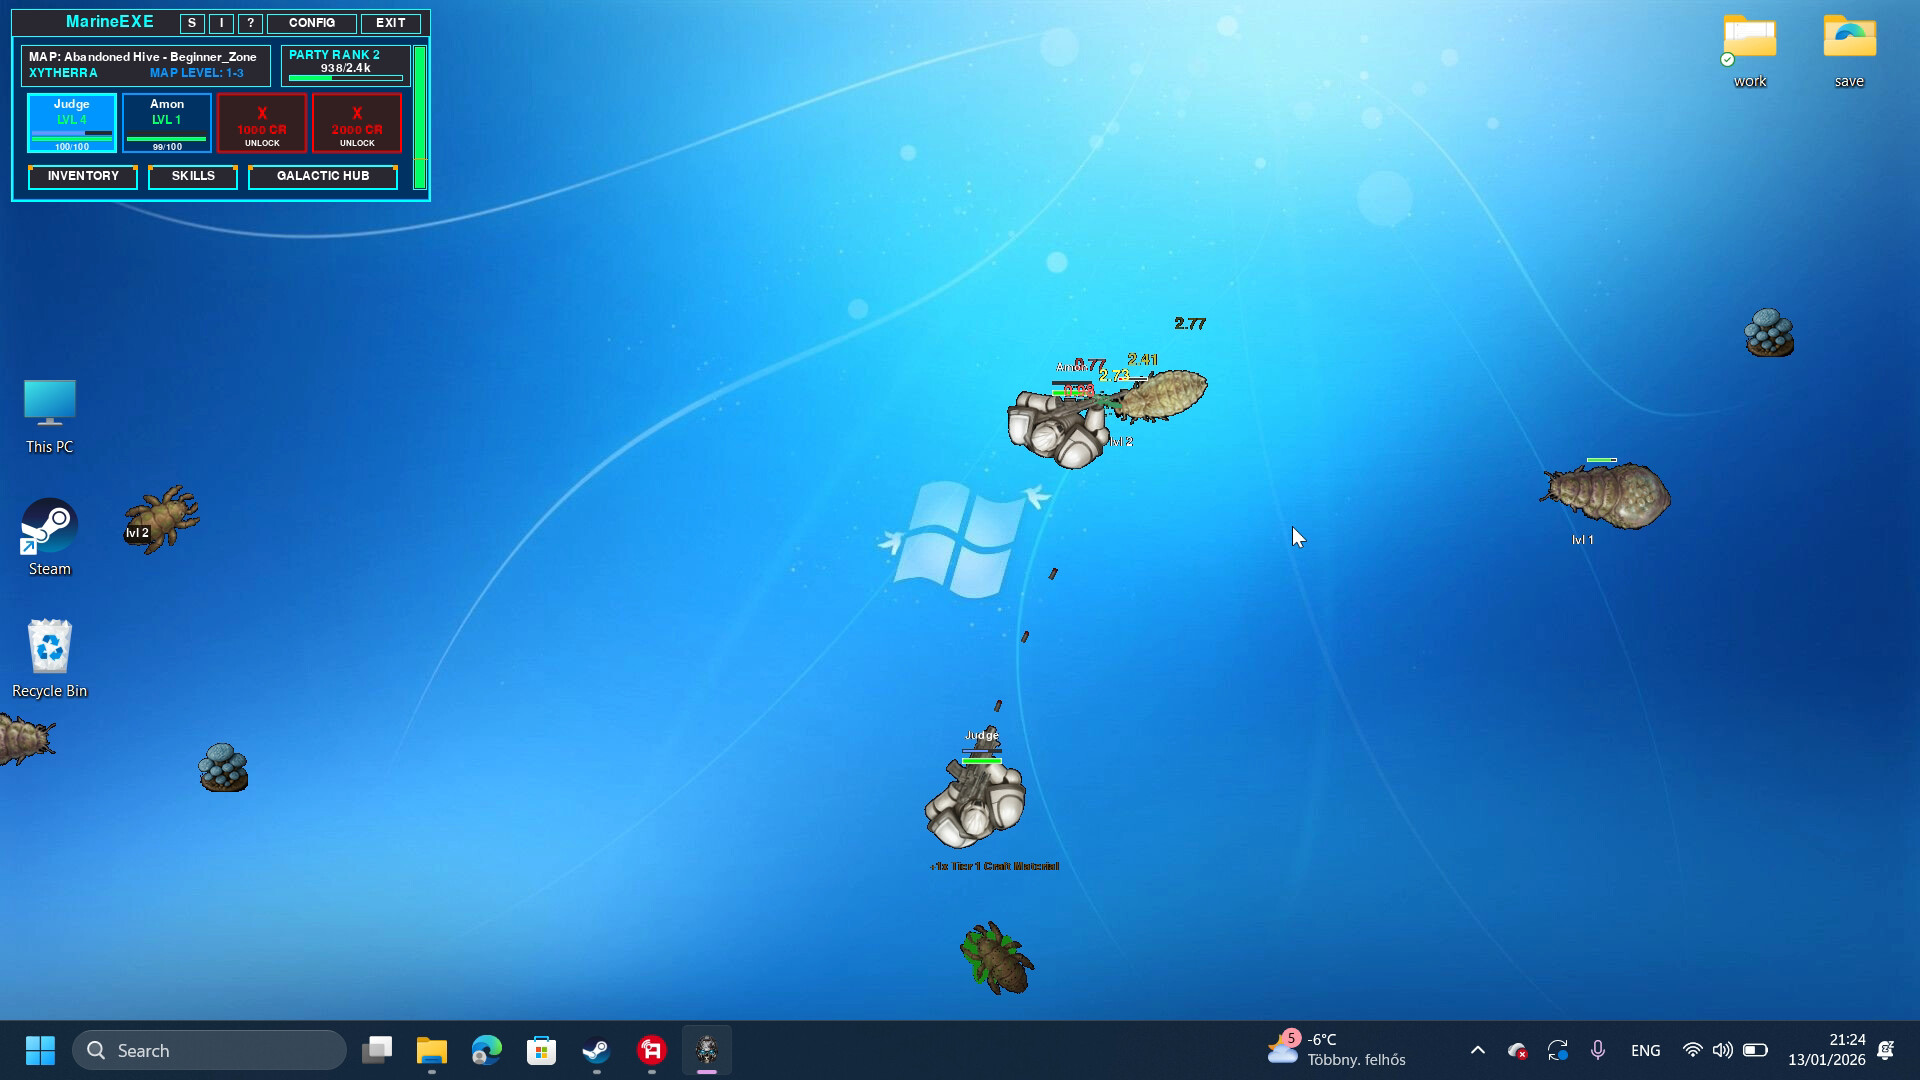1920x1080 pixels.
Task: Open the work folder on the desktop
Action: [x=1748, y=42]
